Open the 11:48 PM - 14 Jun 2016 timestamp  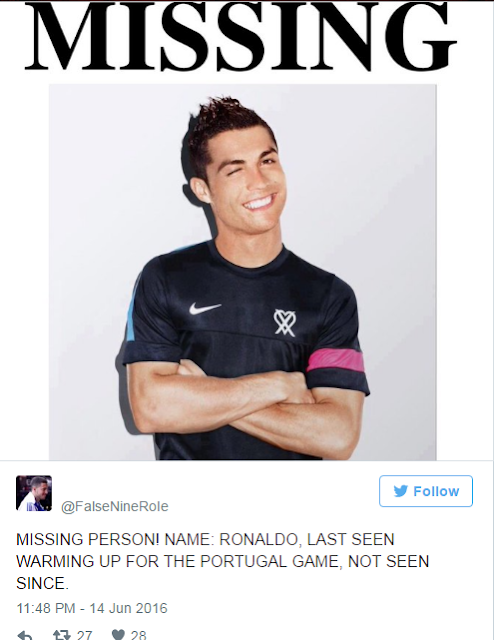coord(92,608)
